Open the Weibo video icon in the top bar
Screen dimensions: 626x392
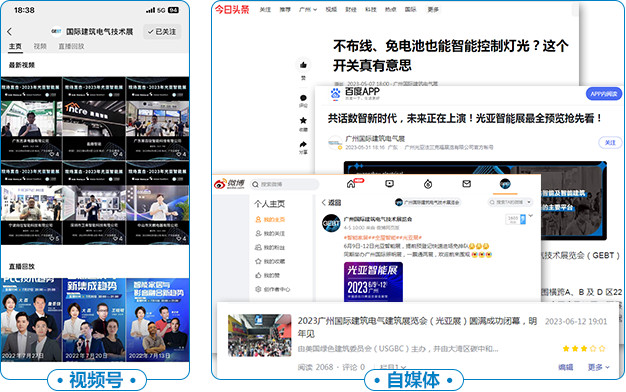pyautogui.click(x=389, y=184)
